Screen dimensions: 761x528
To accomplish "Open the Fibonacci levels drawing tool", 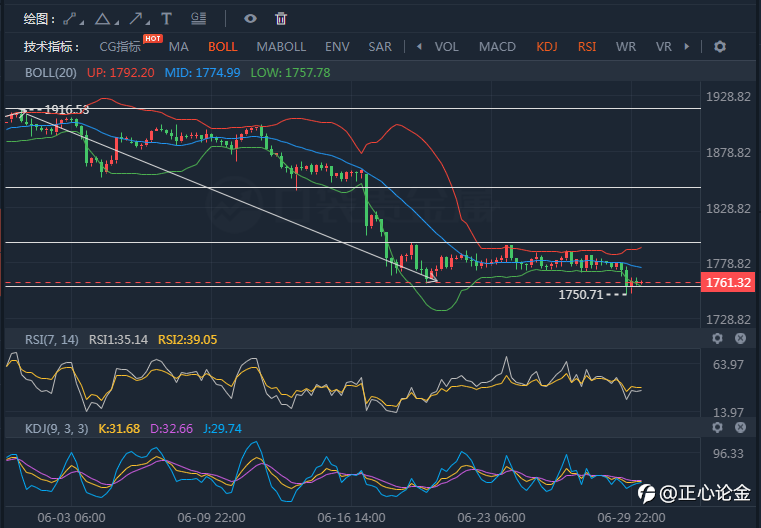I will point(199,19).
